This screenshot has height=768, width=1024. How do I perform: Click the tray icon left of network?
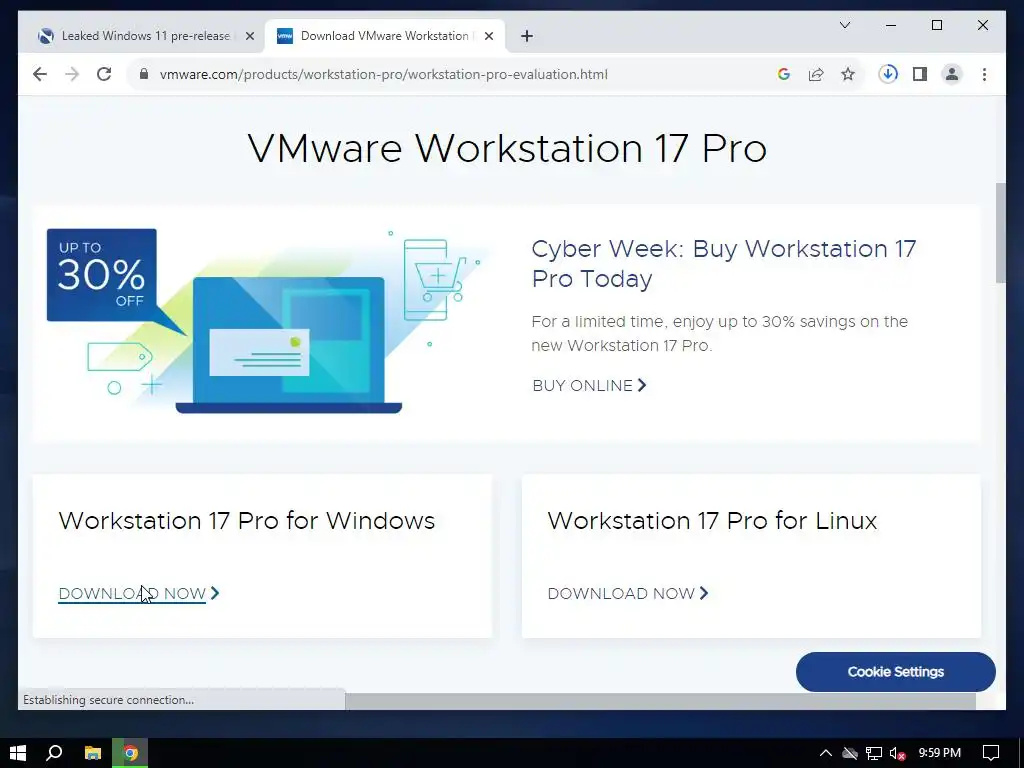(850, 753)
